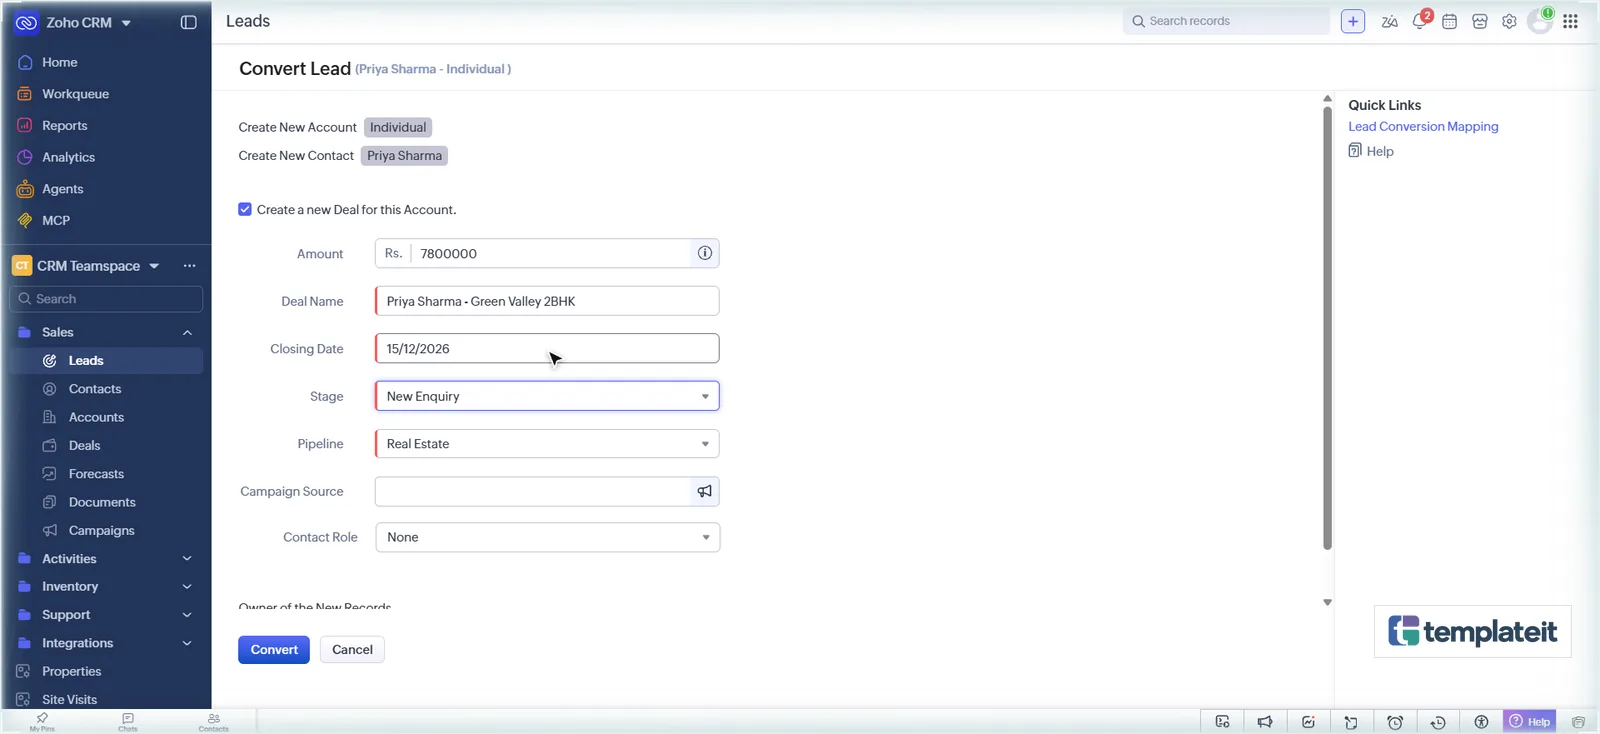Open the Contact Role dropdown
The width and height of the screenshot is (1600, 734).
(x=547, y=537)
